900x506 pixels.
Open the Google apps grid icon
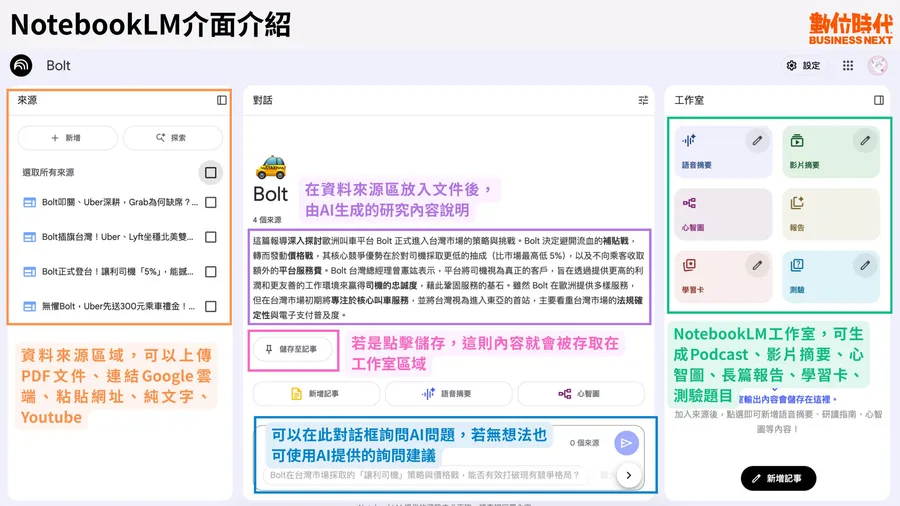point(848,66)
